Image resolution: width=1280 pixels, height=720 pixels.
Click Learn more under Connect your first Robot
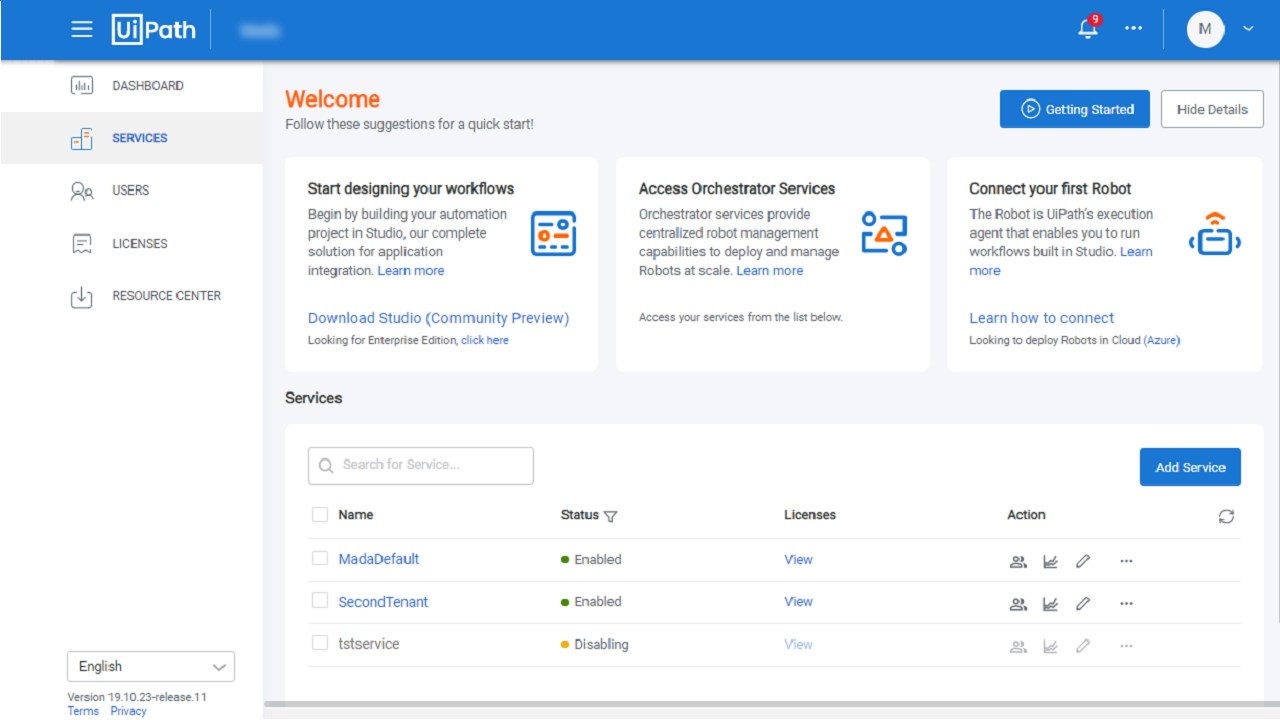1061,261
